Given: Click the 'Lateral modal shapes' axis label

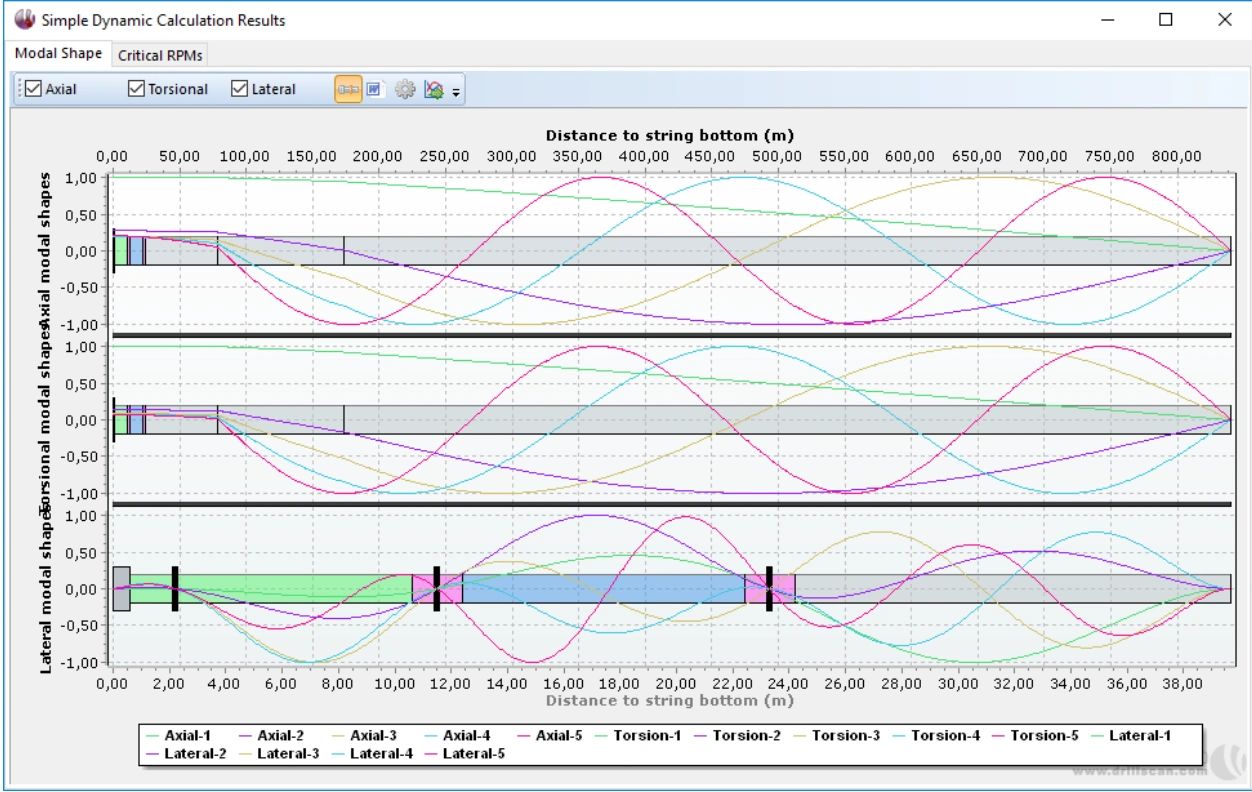Looking at the screenshot, I should coord(46,591).
